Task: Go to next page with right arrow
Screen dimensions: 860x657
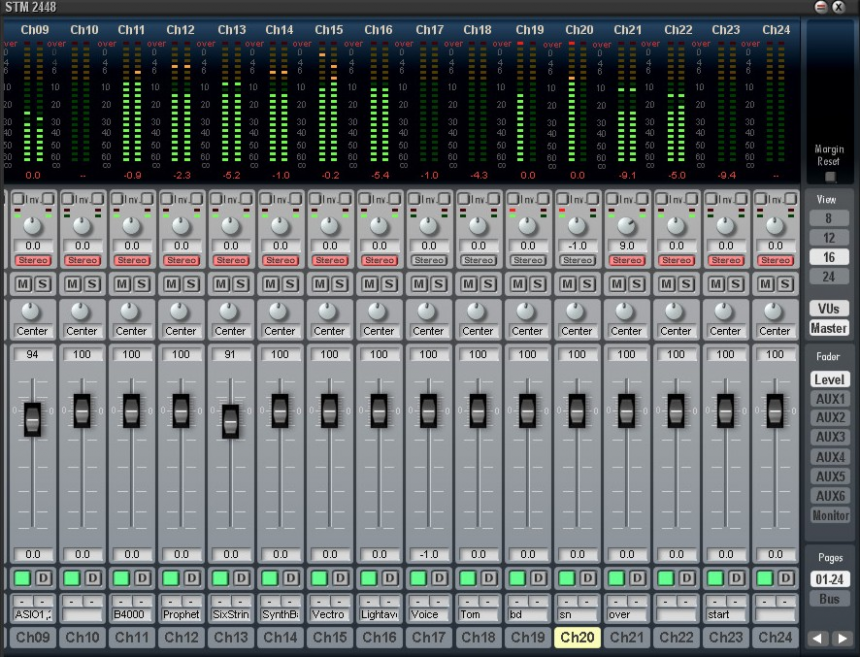Action: pos(842,638)
